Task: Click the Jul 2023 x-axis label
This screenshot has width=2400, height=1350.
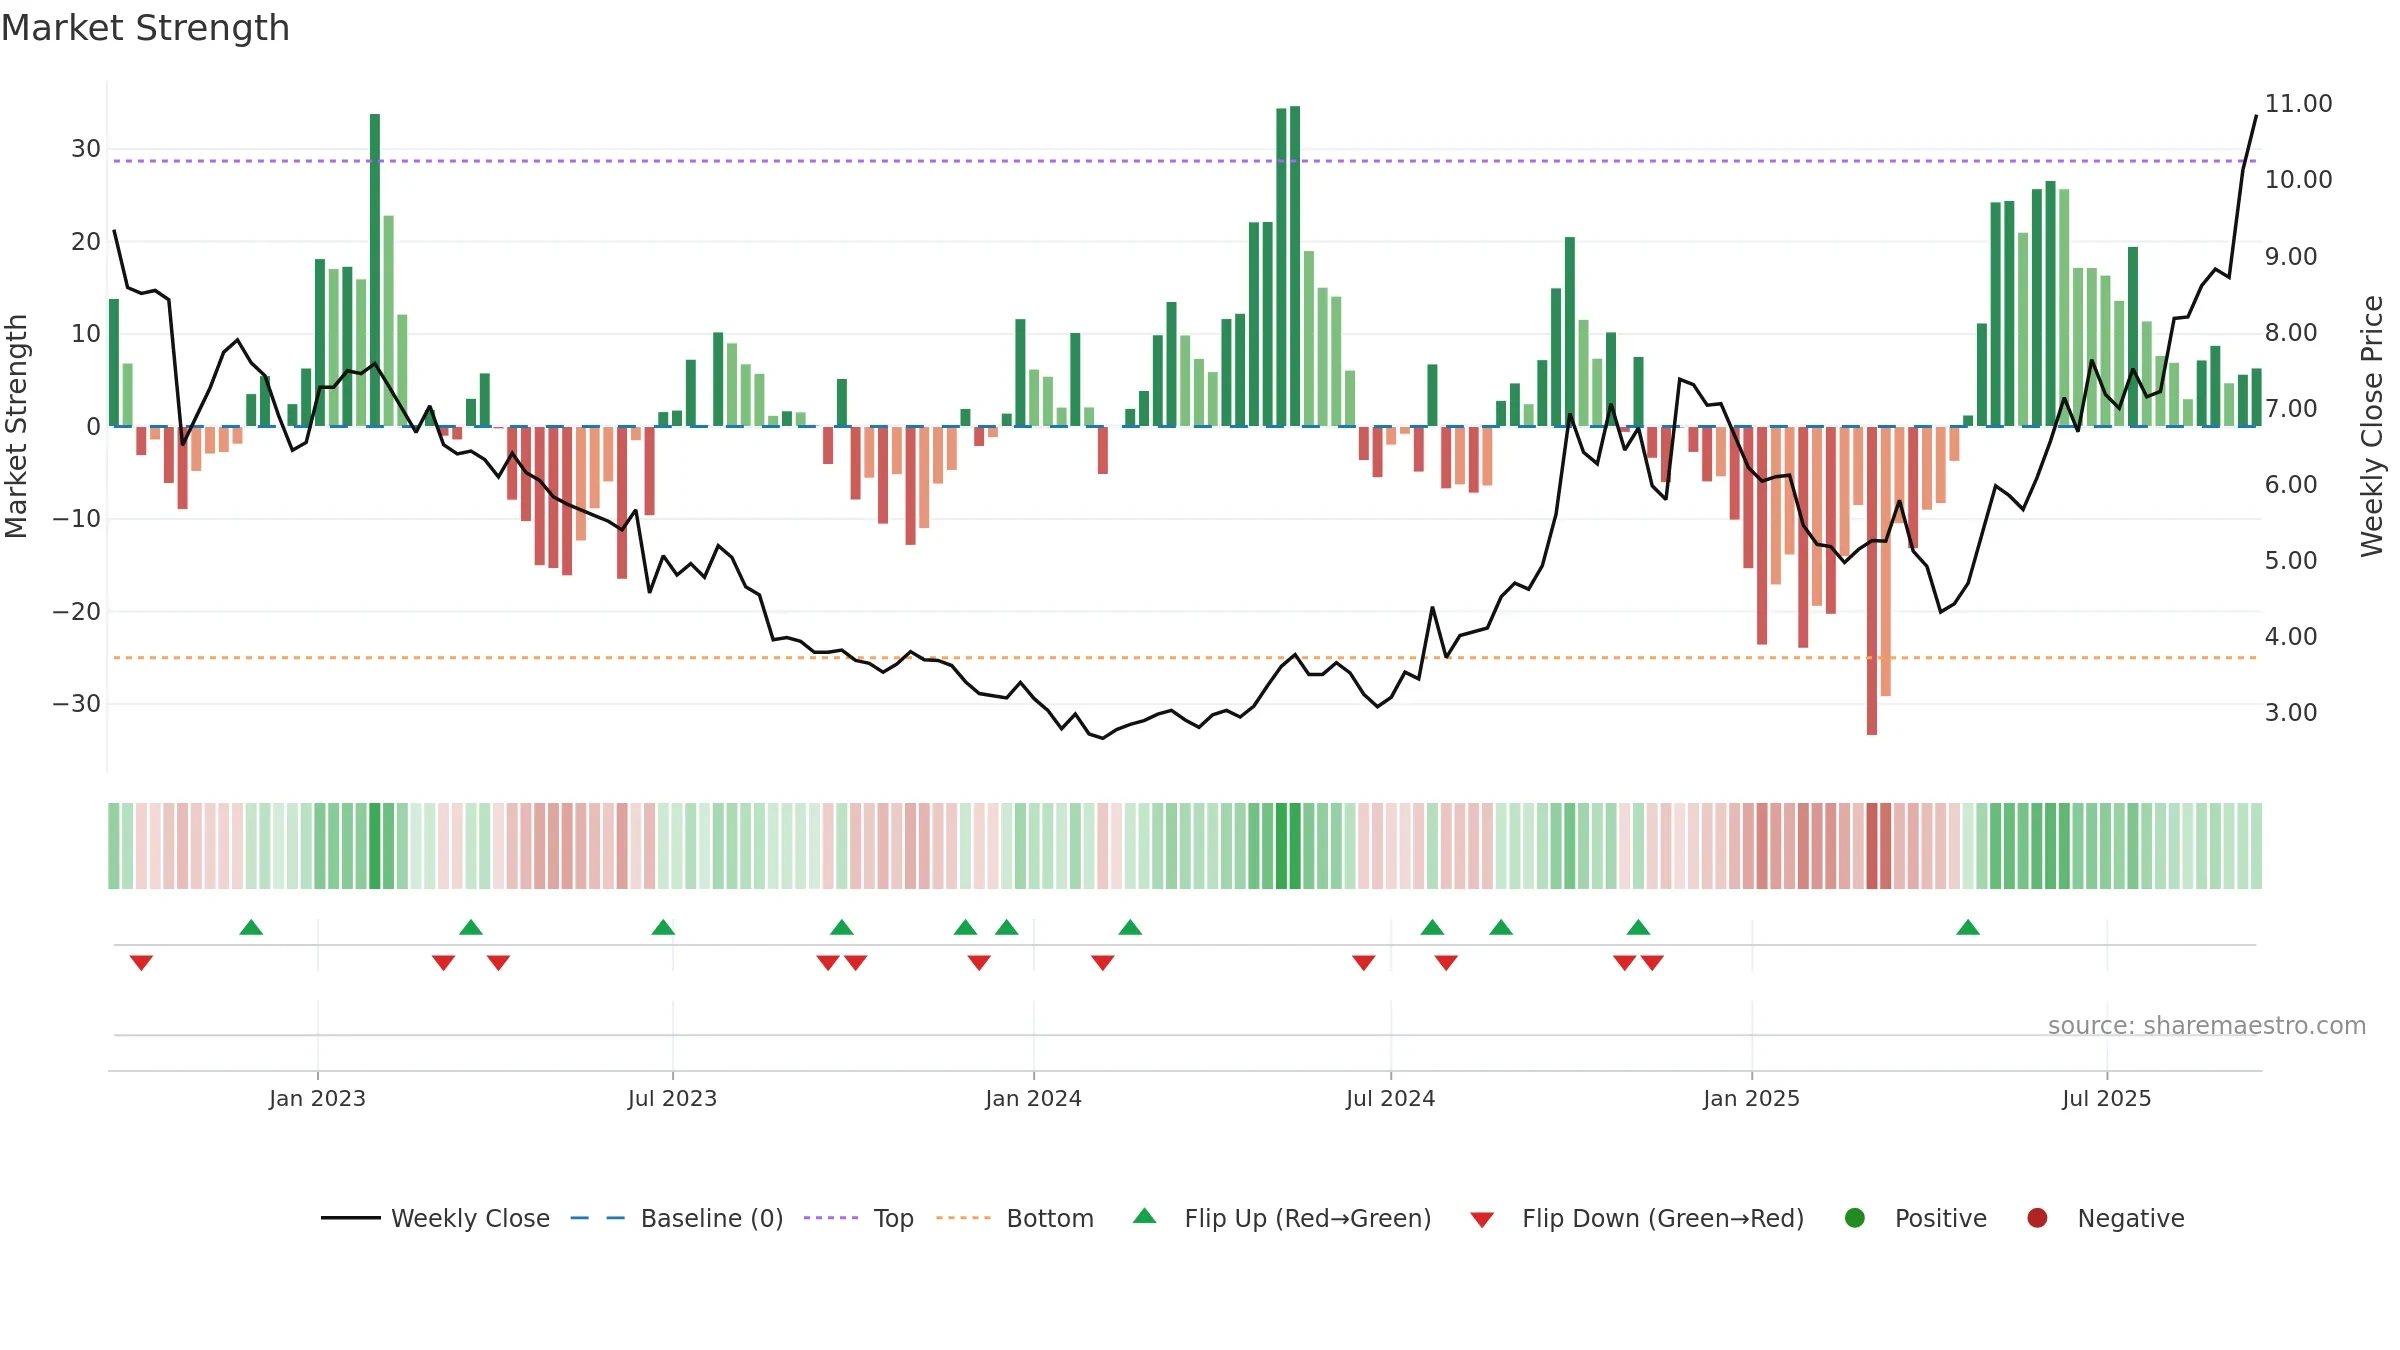Action: click(x=672, y=1099)
